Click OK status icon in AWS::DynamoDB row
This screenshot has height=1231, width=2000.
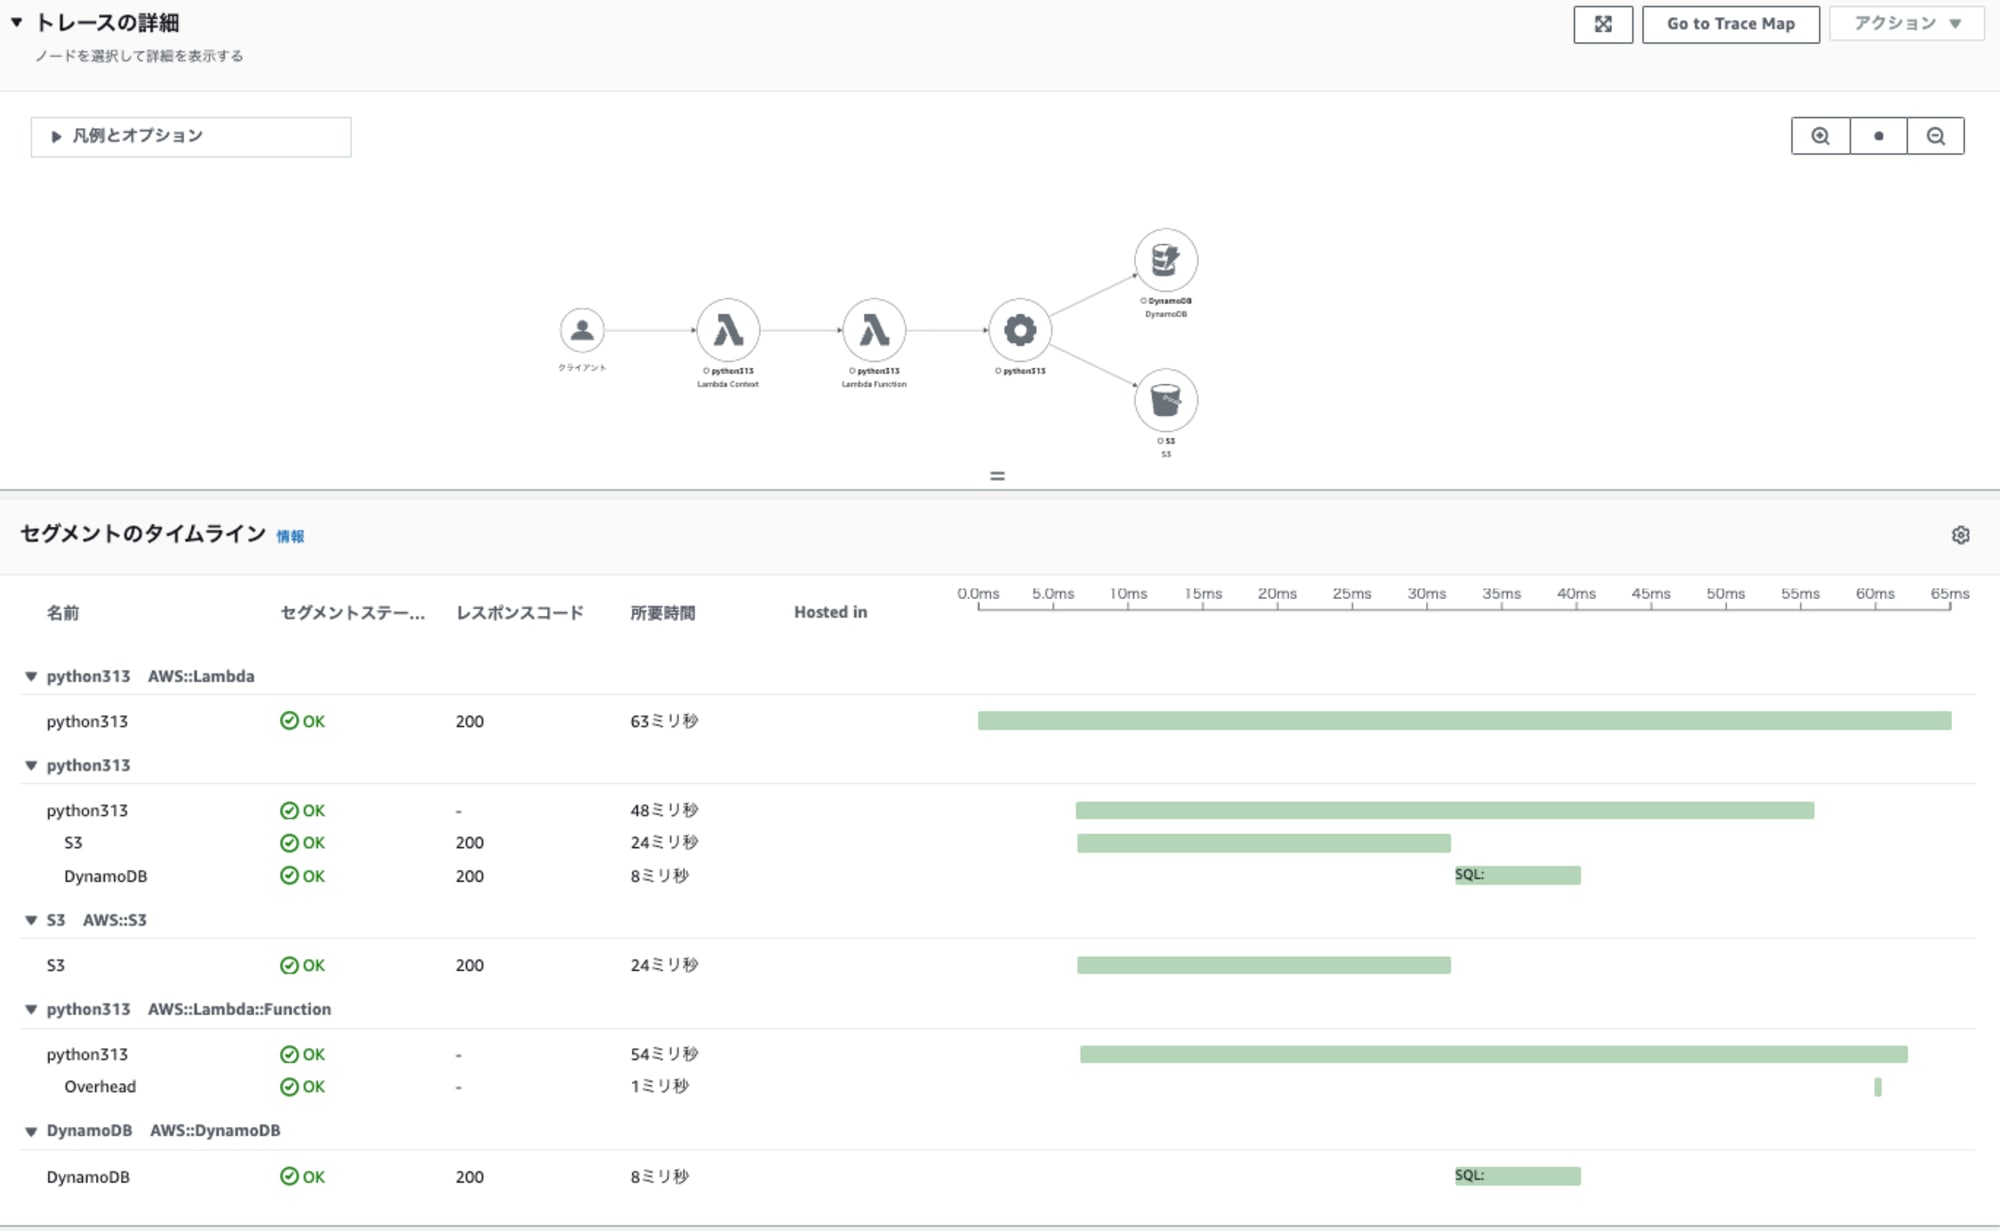289,1177
